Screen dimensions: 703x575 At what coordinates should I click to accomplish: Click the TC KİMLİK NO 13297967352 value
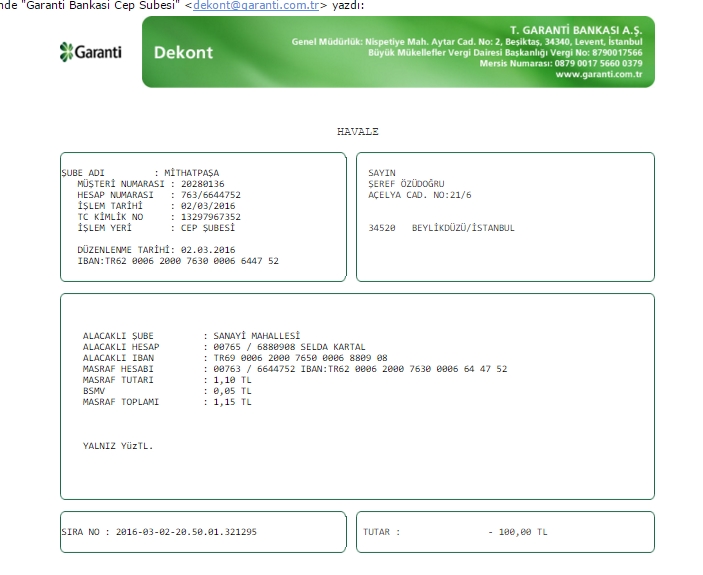click(x=211, y=217)
